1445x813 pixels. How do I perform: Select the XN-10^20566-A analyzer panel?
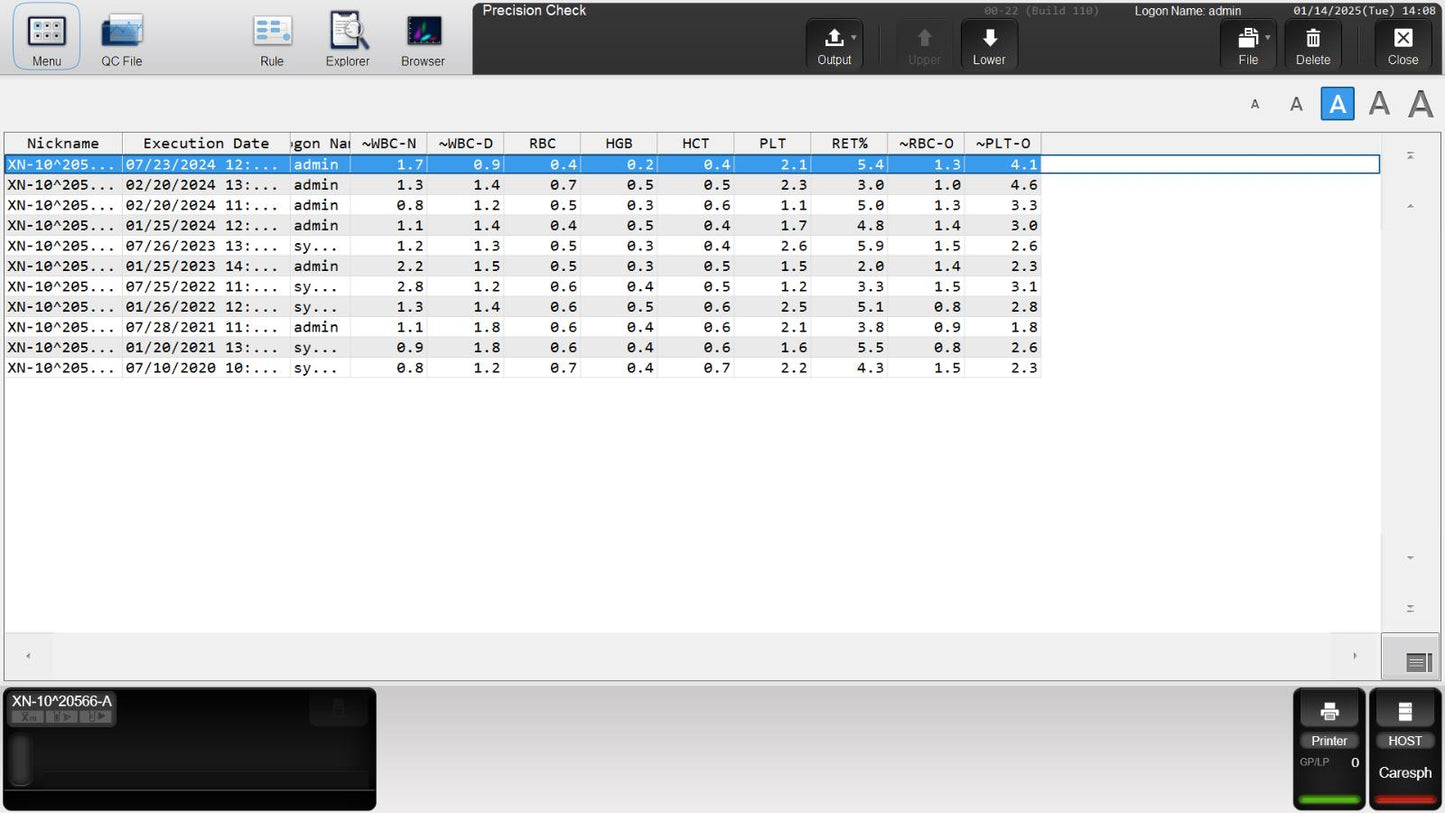point(190,748)
